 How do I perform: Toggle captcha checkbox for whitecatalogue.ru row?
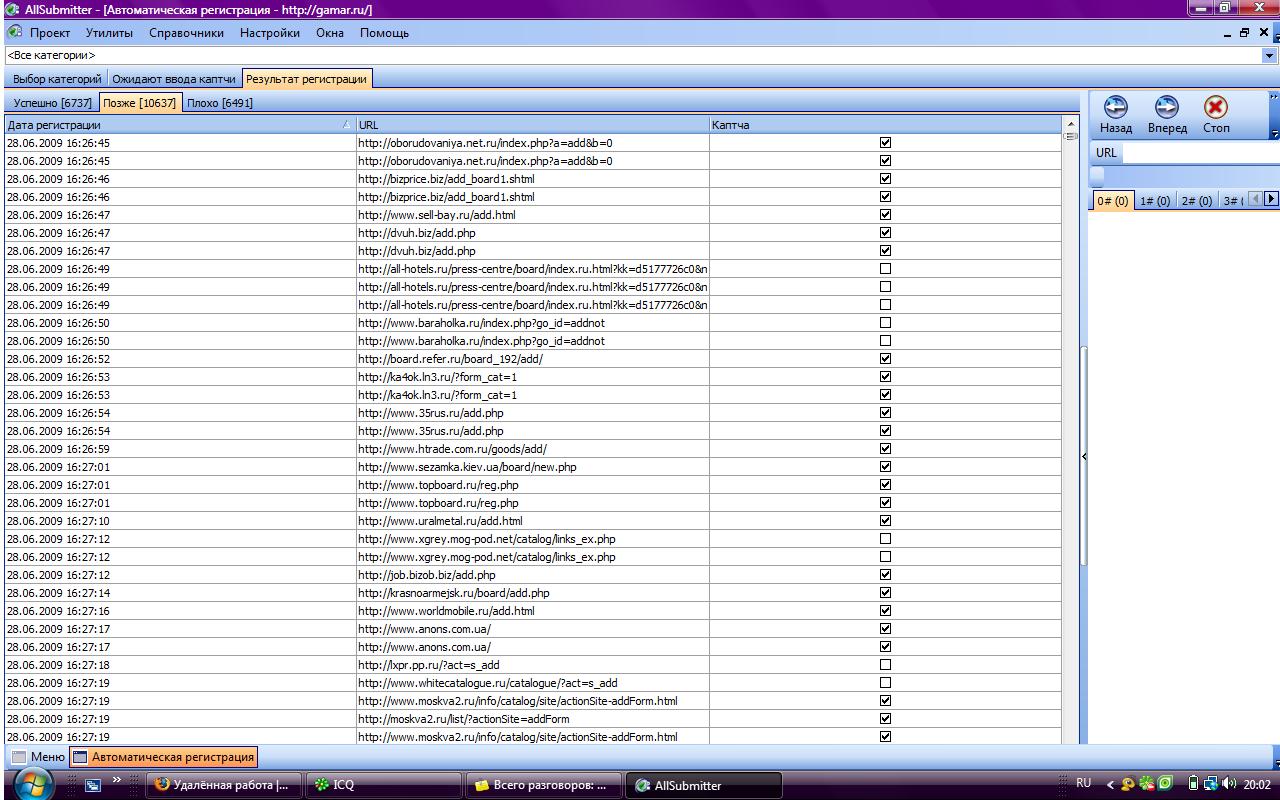point(885,683)
